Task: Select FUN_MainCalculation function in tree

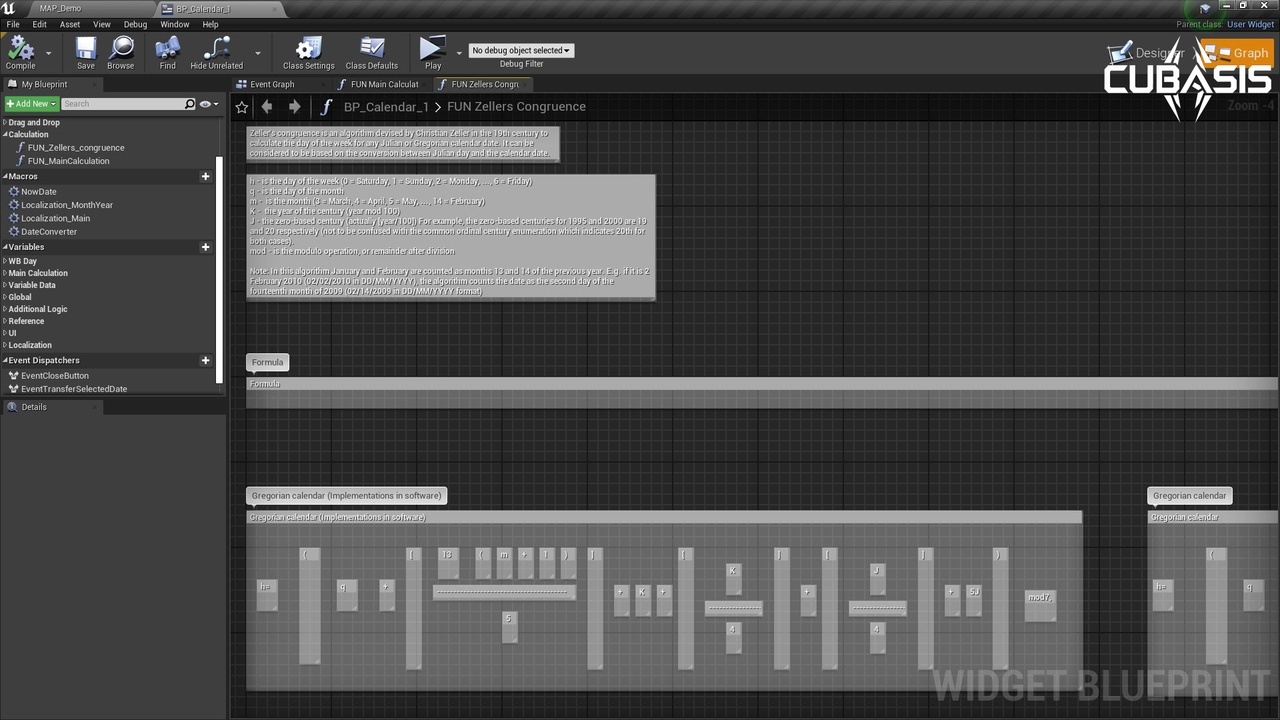Action: (x=68, y=161)
